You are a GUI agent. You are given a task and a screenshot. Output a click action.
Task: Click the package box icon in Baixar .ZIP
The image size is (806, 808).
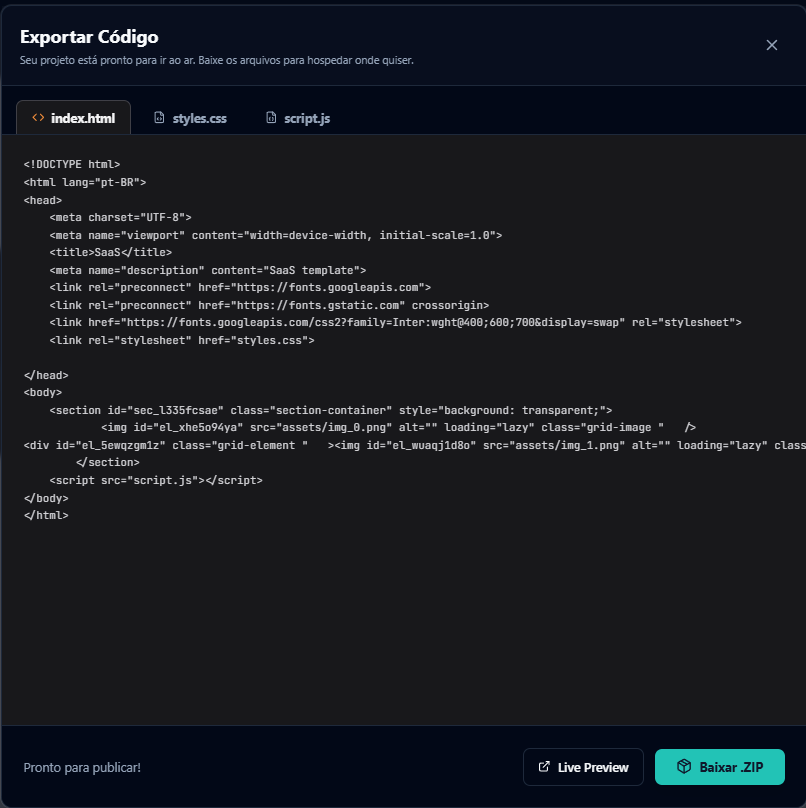tap(684, 766)
